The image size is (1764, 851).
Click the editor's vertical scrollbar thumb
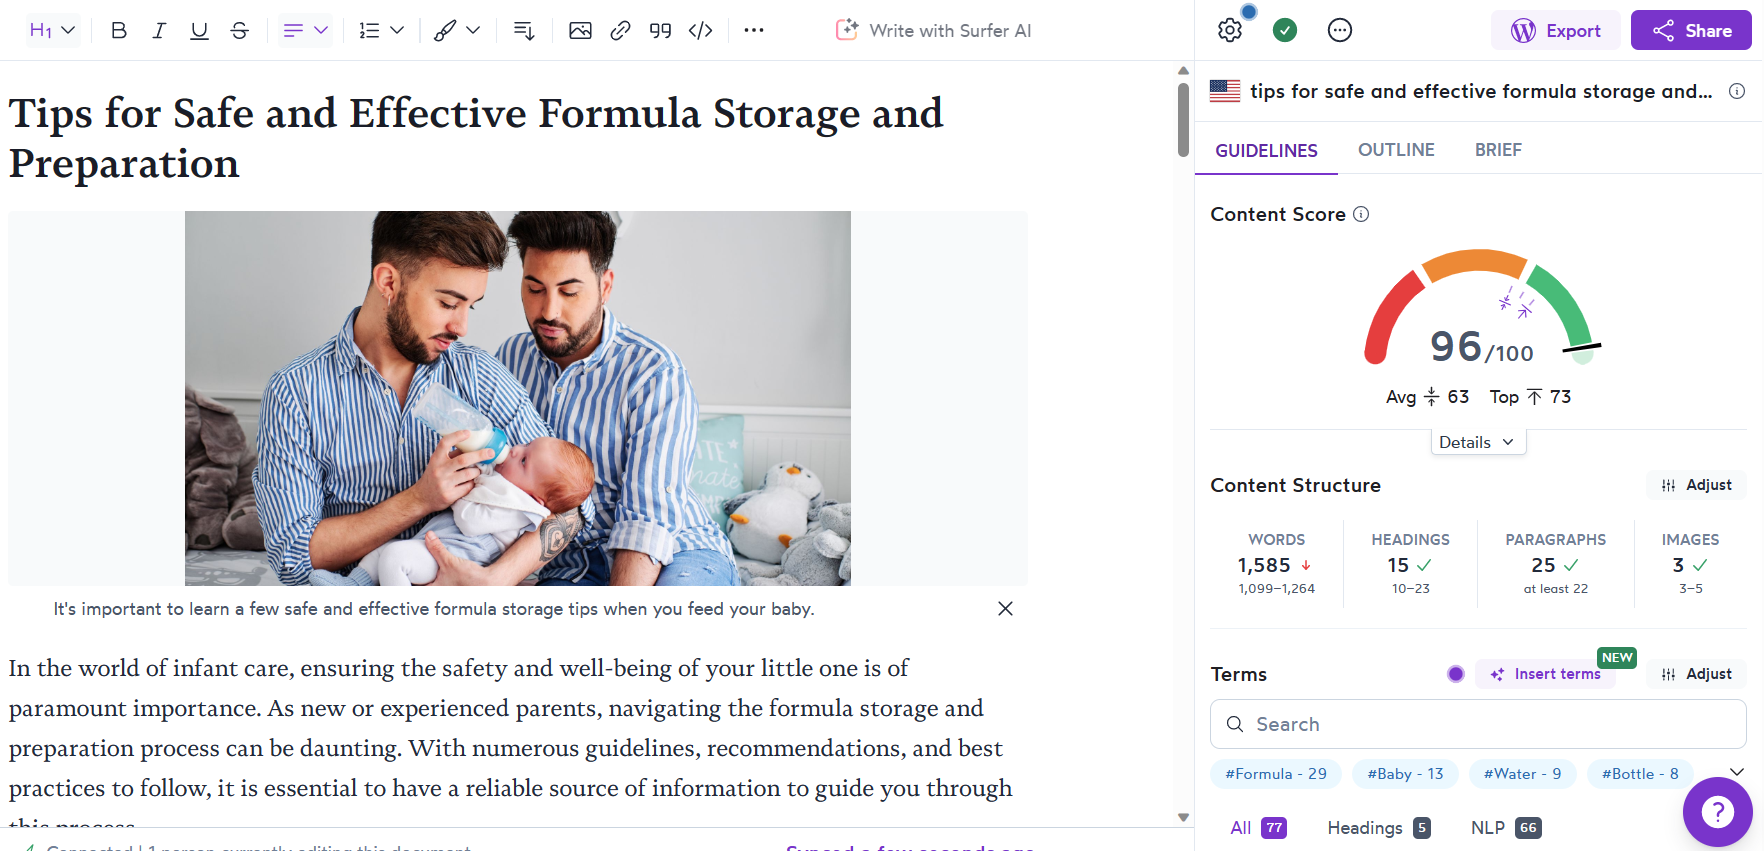click(1183, 118)
